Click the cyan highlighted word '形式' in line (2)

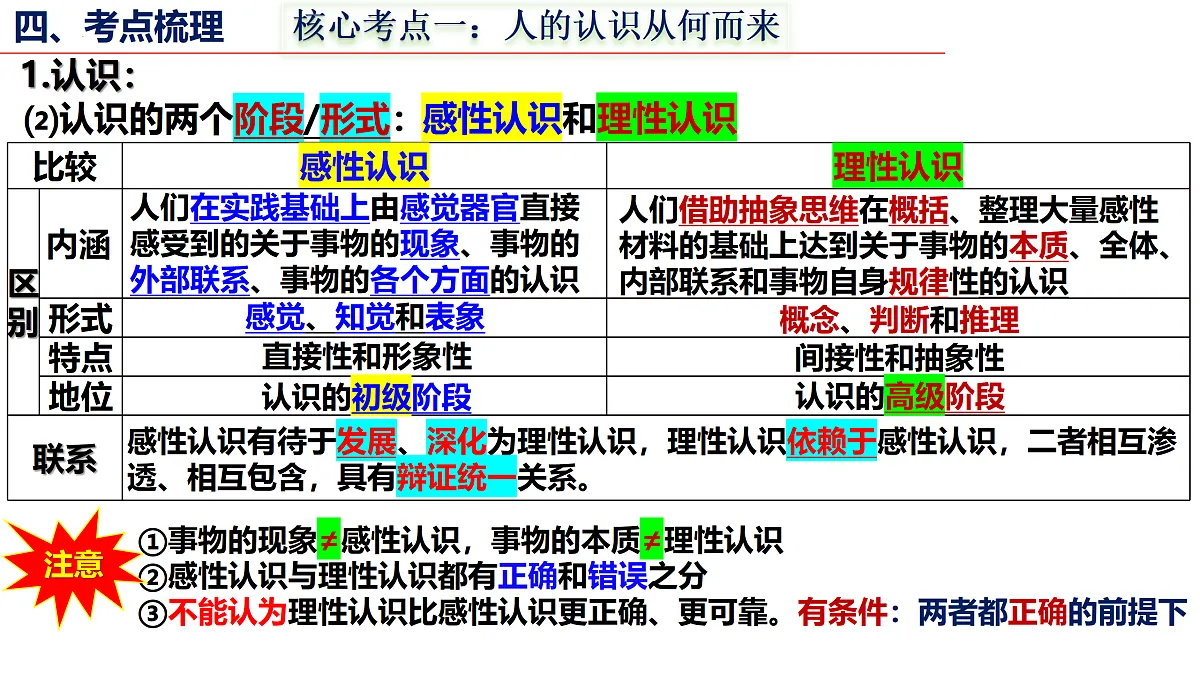(355, 120)
